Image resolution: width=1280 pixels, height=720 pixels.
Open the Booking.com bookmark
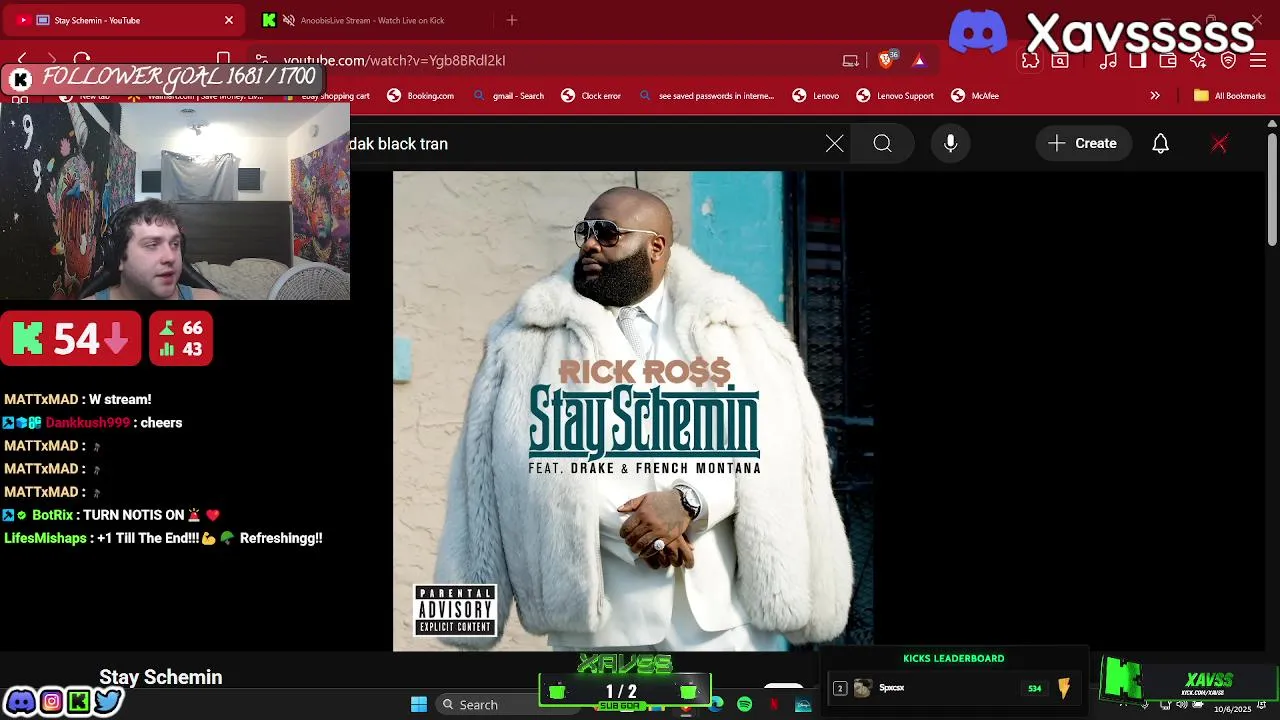point(421,96)
